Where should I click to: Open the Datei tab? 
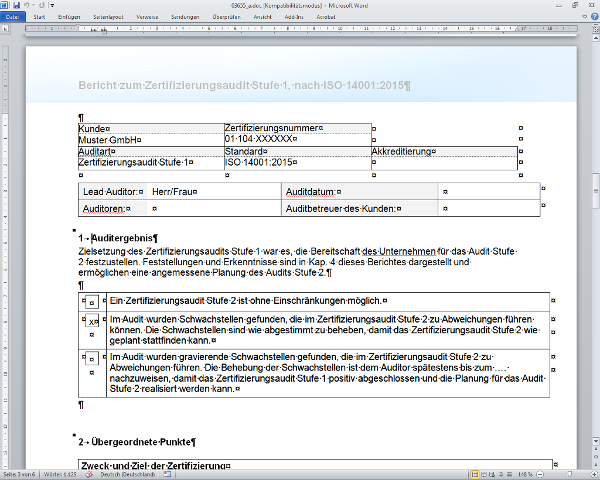click(12, 17)
